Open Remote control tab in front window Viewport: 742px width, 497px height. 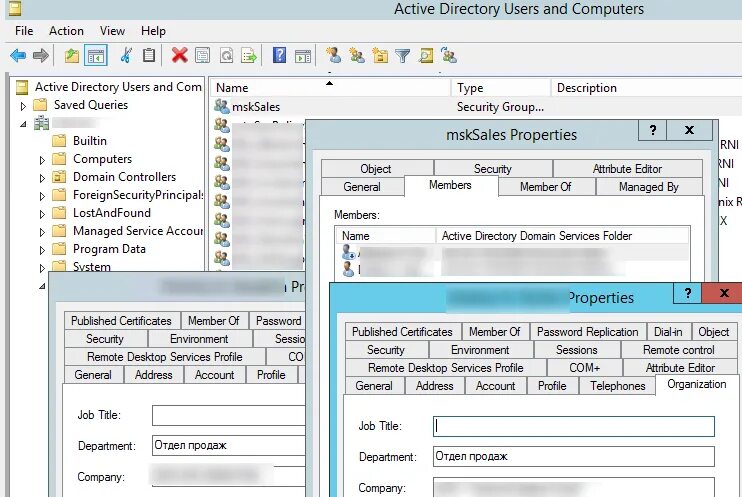(x=679, y=350)
